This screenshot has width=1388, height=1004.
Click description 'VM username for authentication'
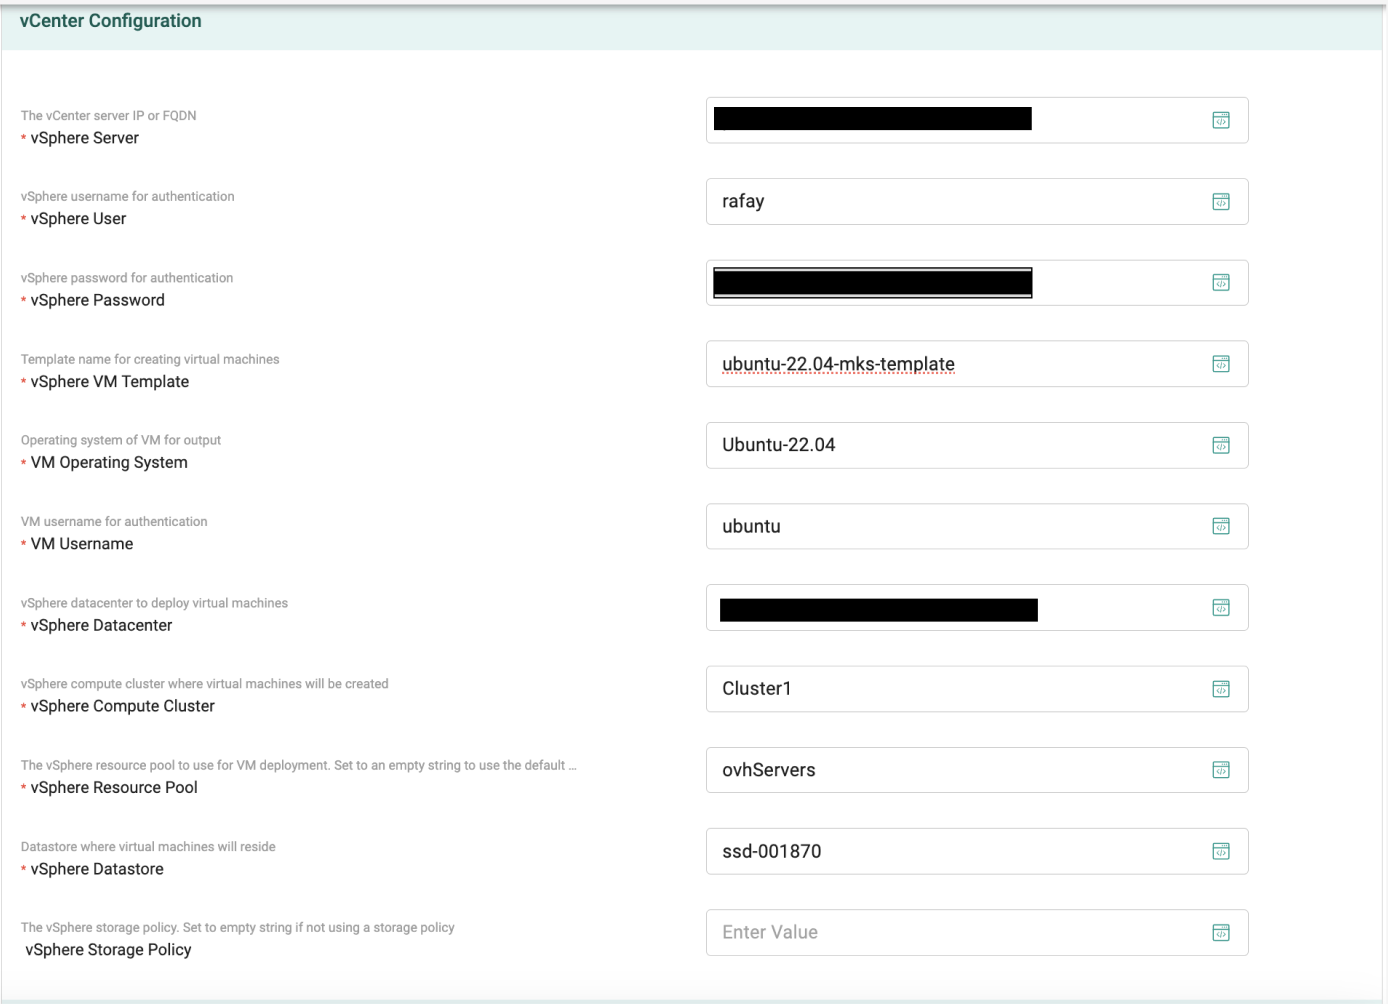114,522
